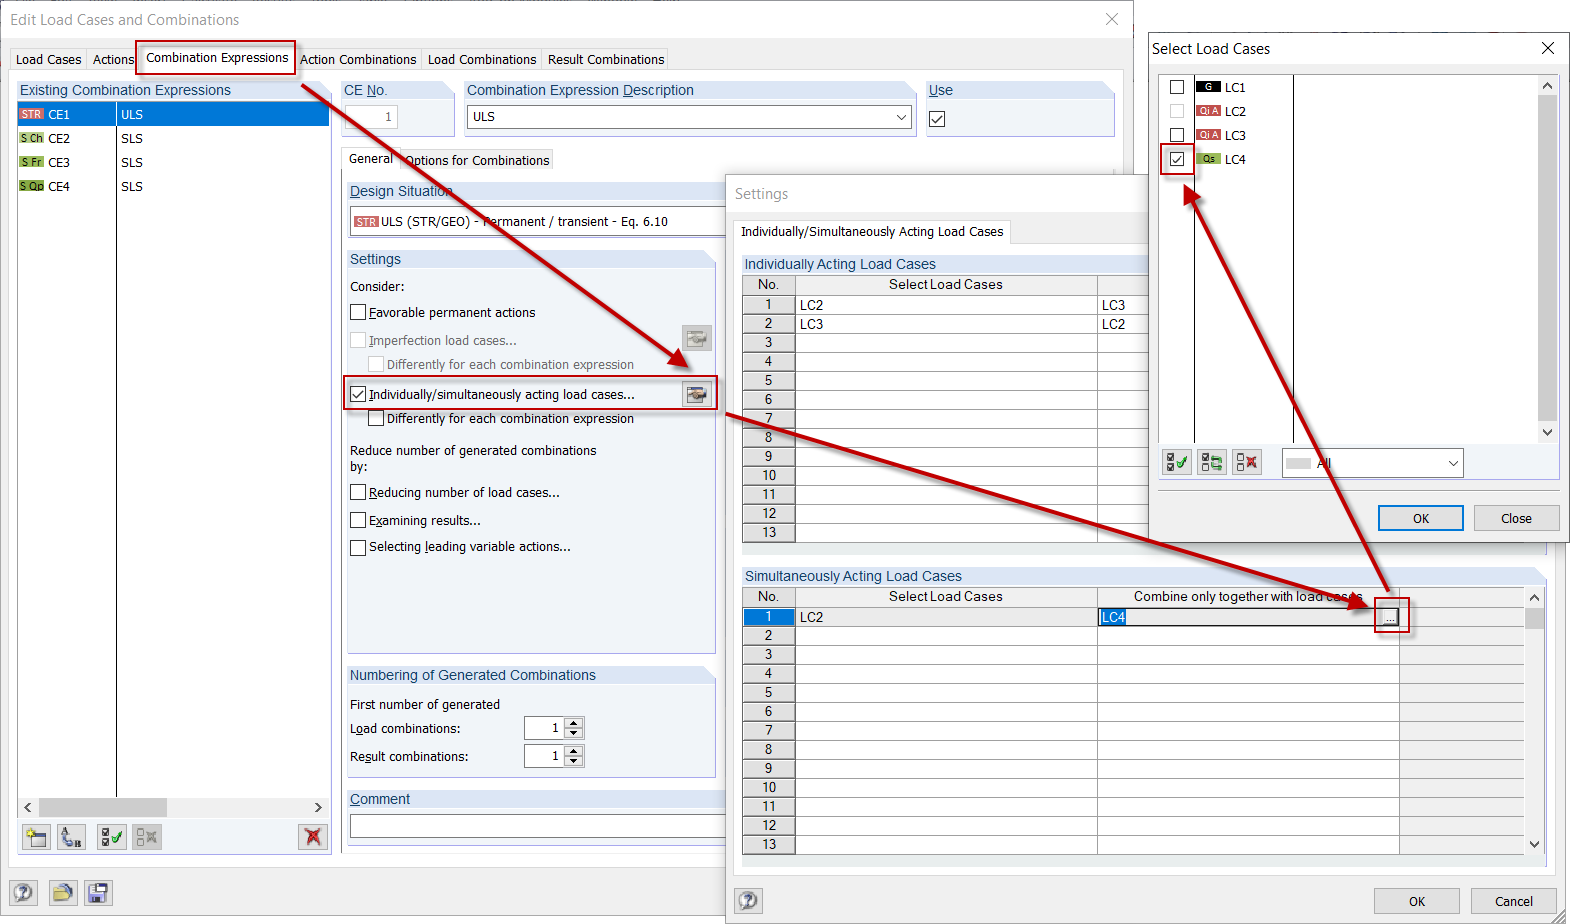Click the Qi A icon of LC3
This screenshot has height=924, width=1570.
(1208, 135)
